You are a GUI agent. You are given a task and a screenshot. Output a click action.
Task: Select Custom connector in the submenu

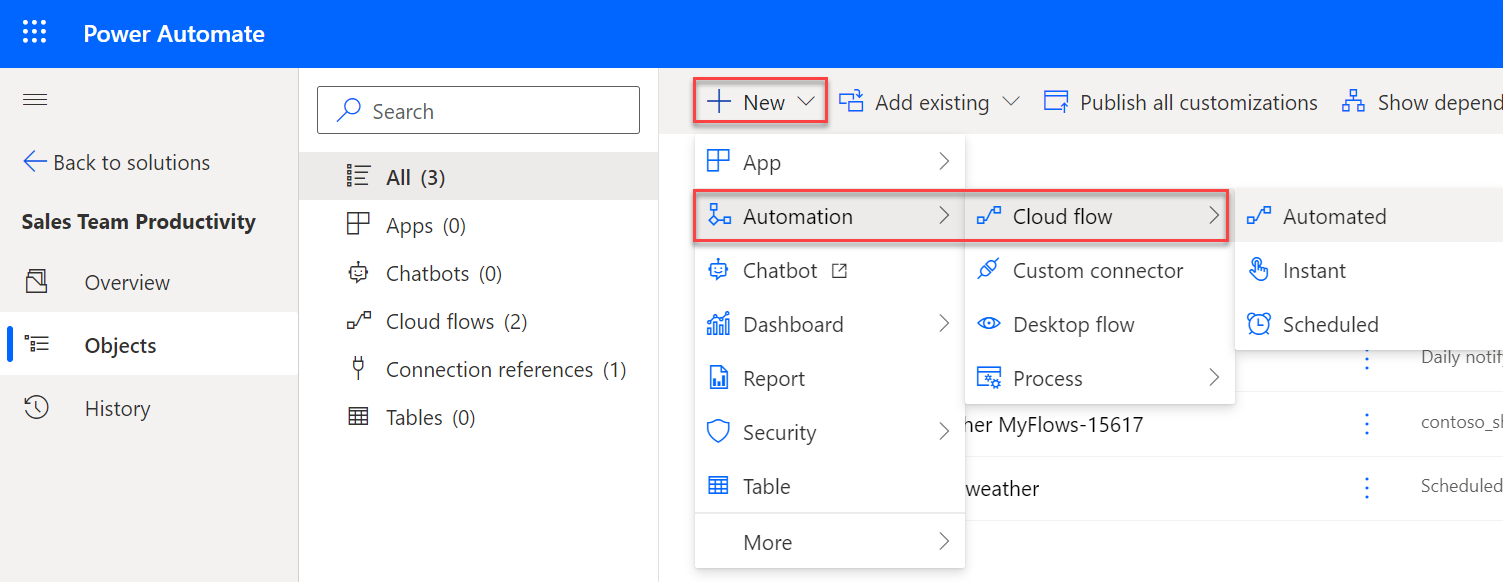tap(1097, 270)
